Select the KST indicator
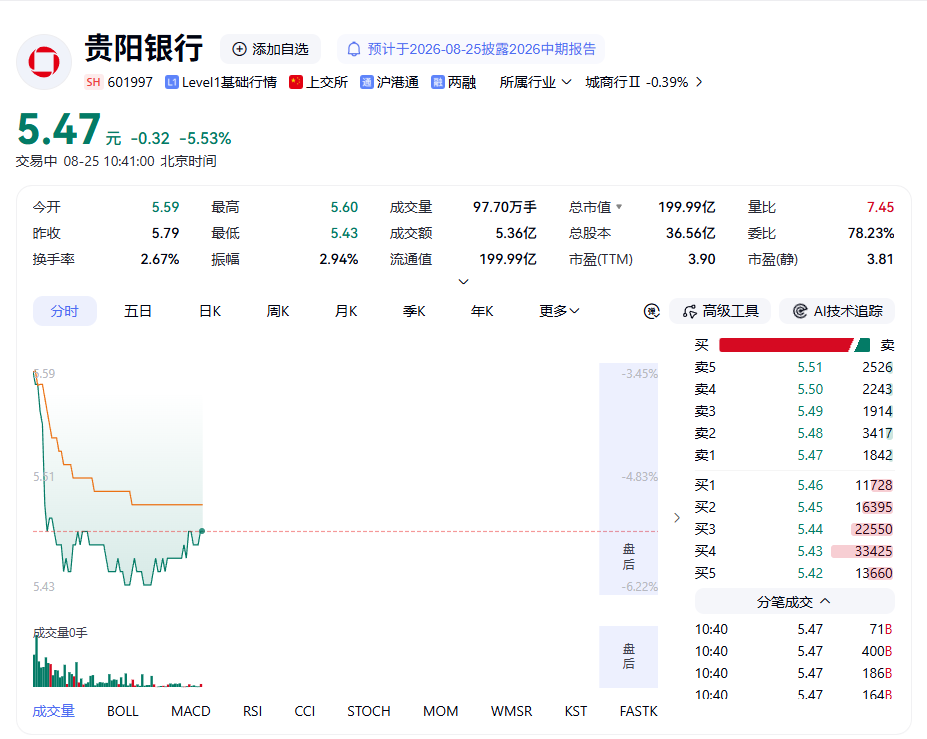Screen dimensions: 927x739 (576, 711)
